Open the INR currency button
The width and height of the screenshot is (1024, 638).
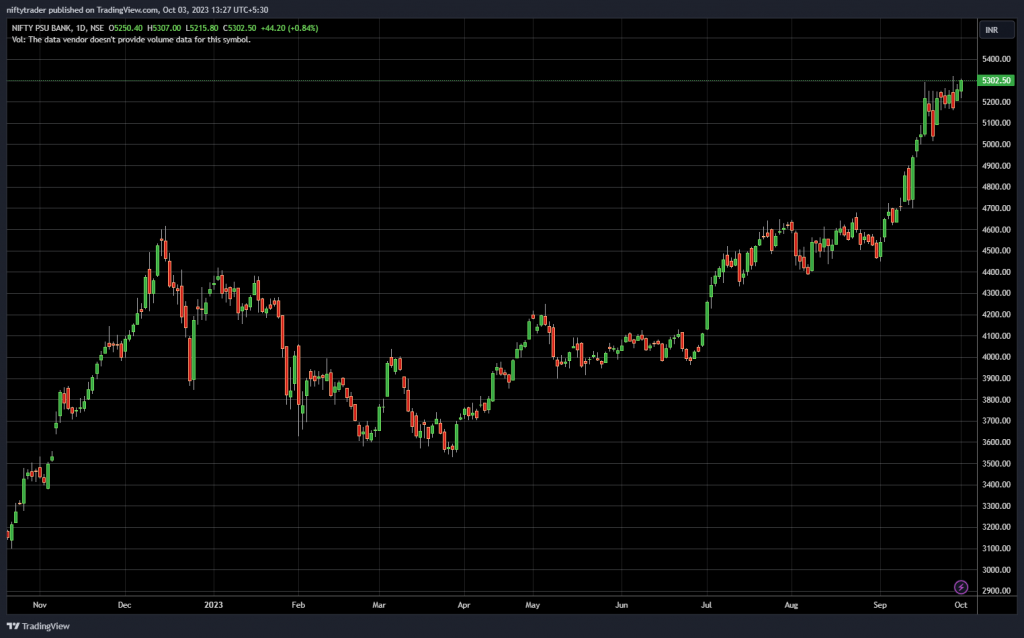coord(997,30)
